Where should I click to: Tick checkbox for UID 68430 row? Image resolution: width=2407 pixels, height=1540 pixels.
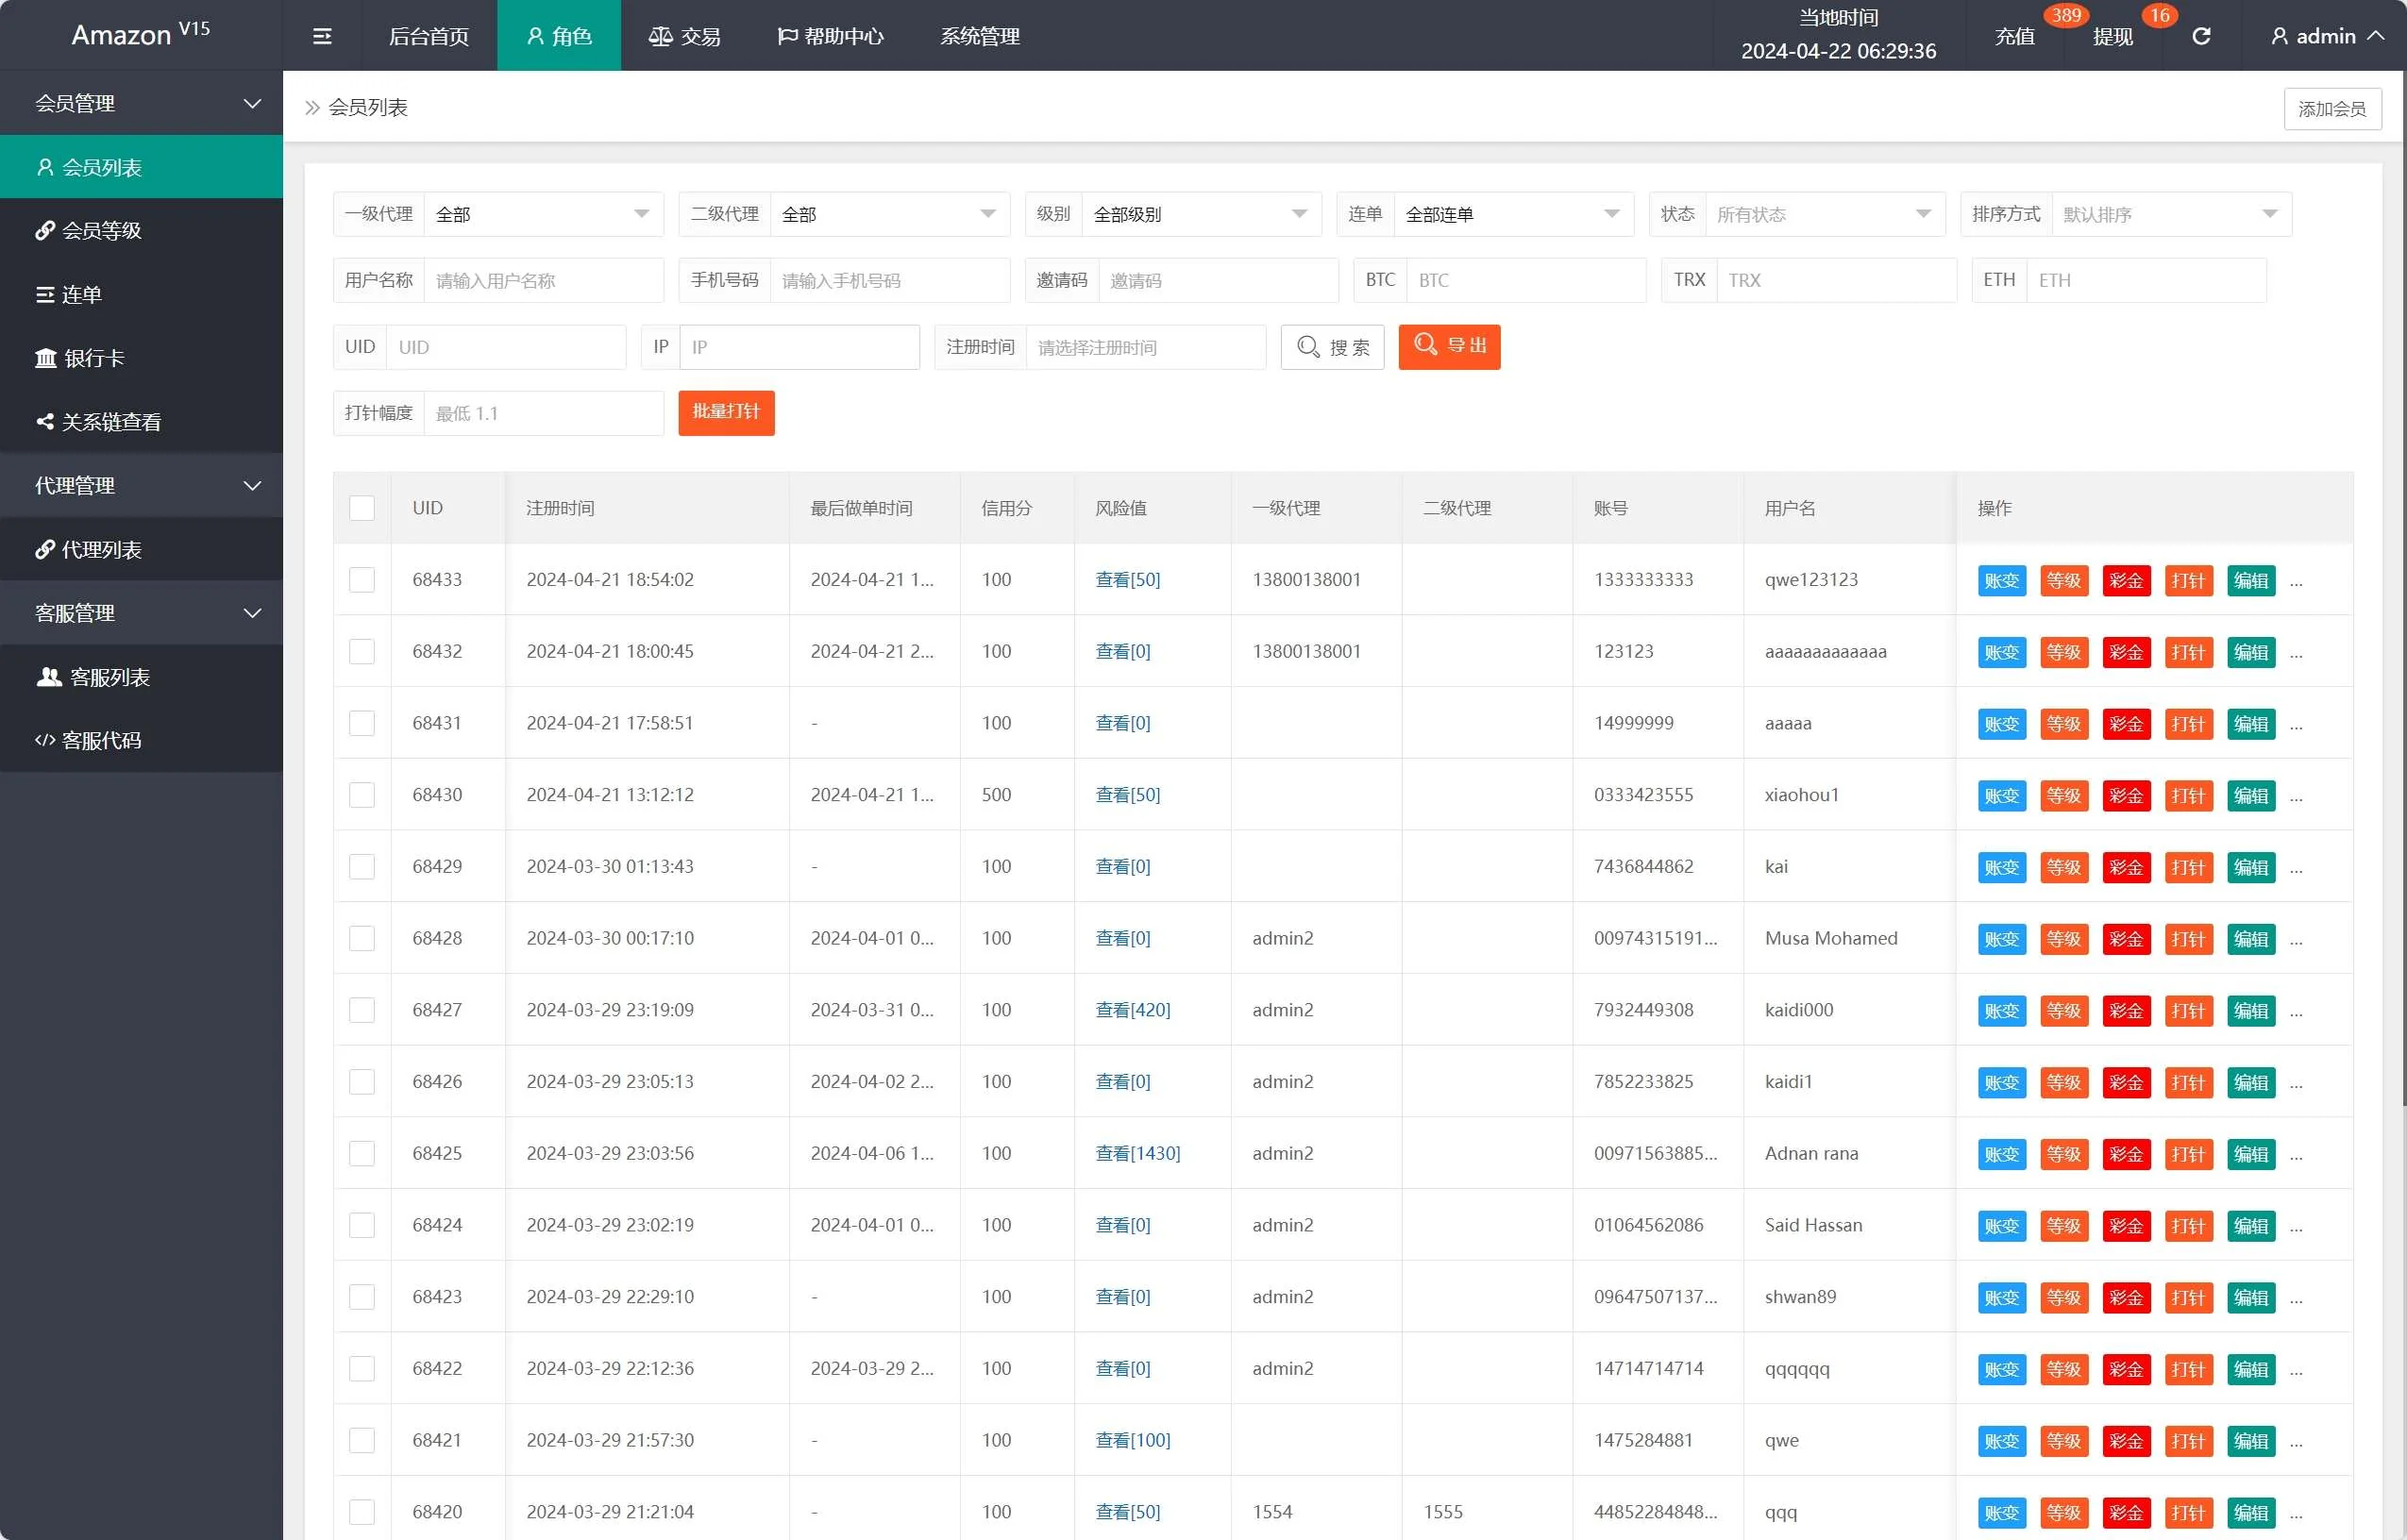click(x=362, y=795)
